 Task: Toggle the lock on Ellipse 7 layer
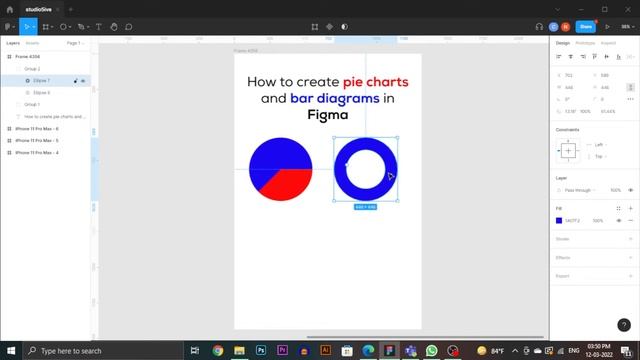point(76,81)
